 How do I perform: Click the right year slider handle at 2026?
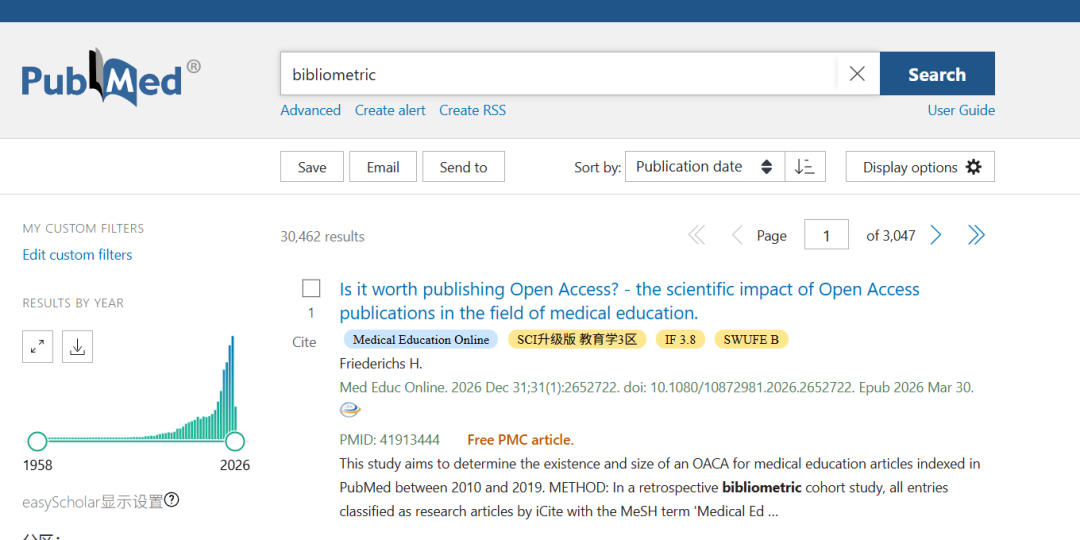point(235,442)
